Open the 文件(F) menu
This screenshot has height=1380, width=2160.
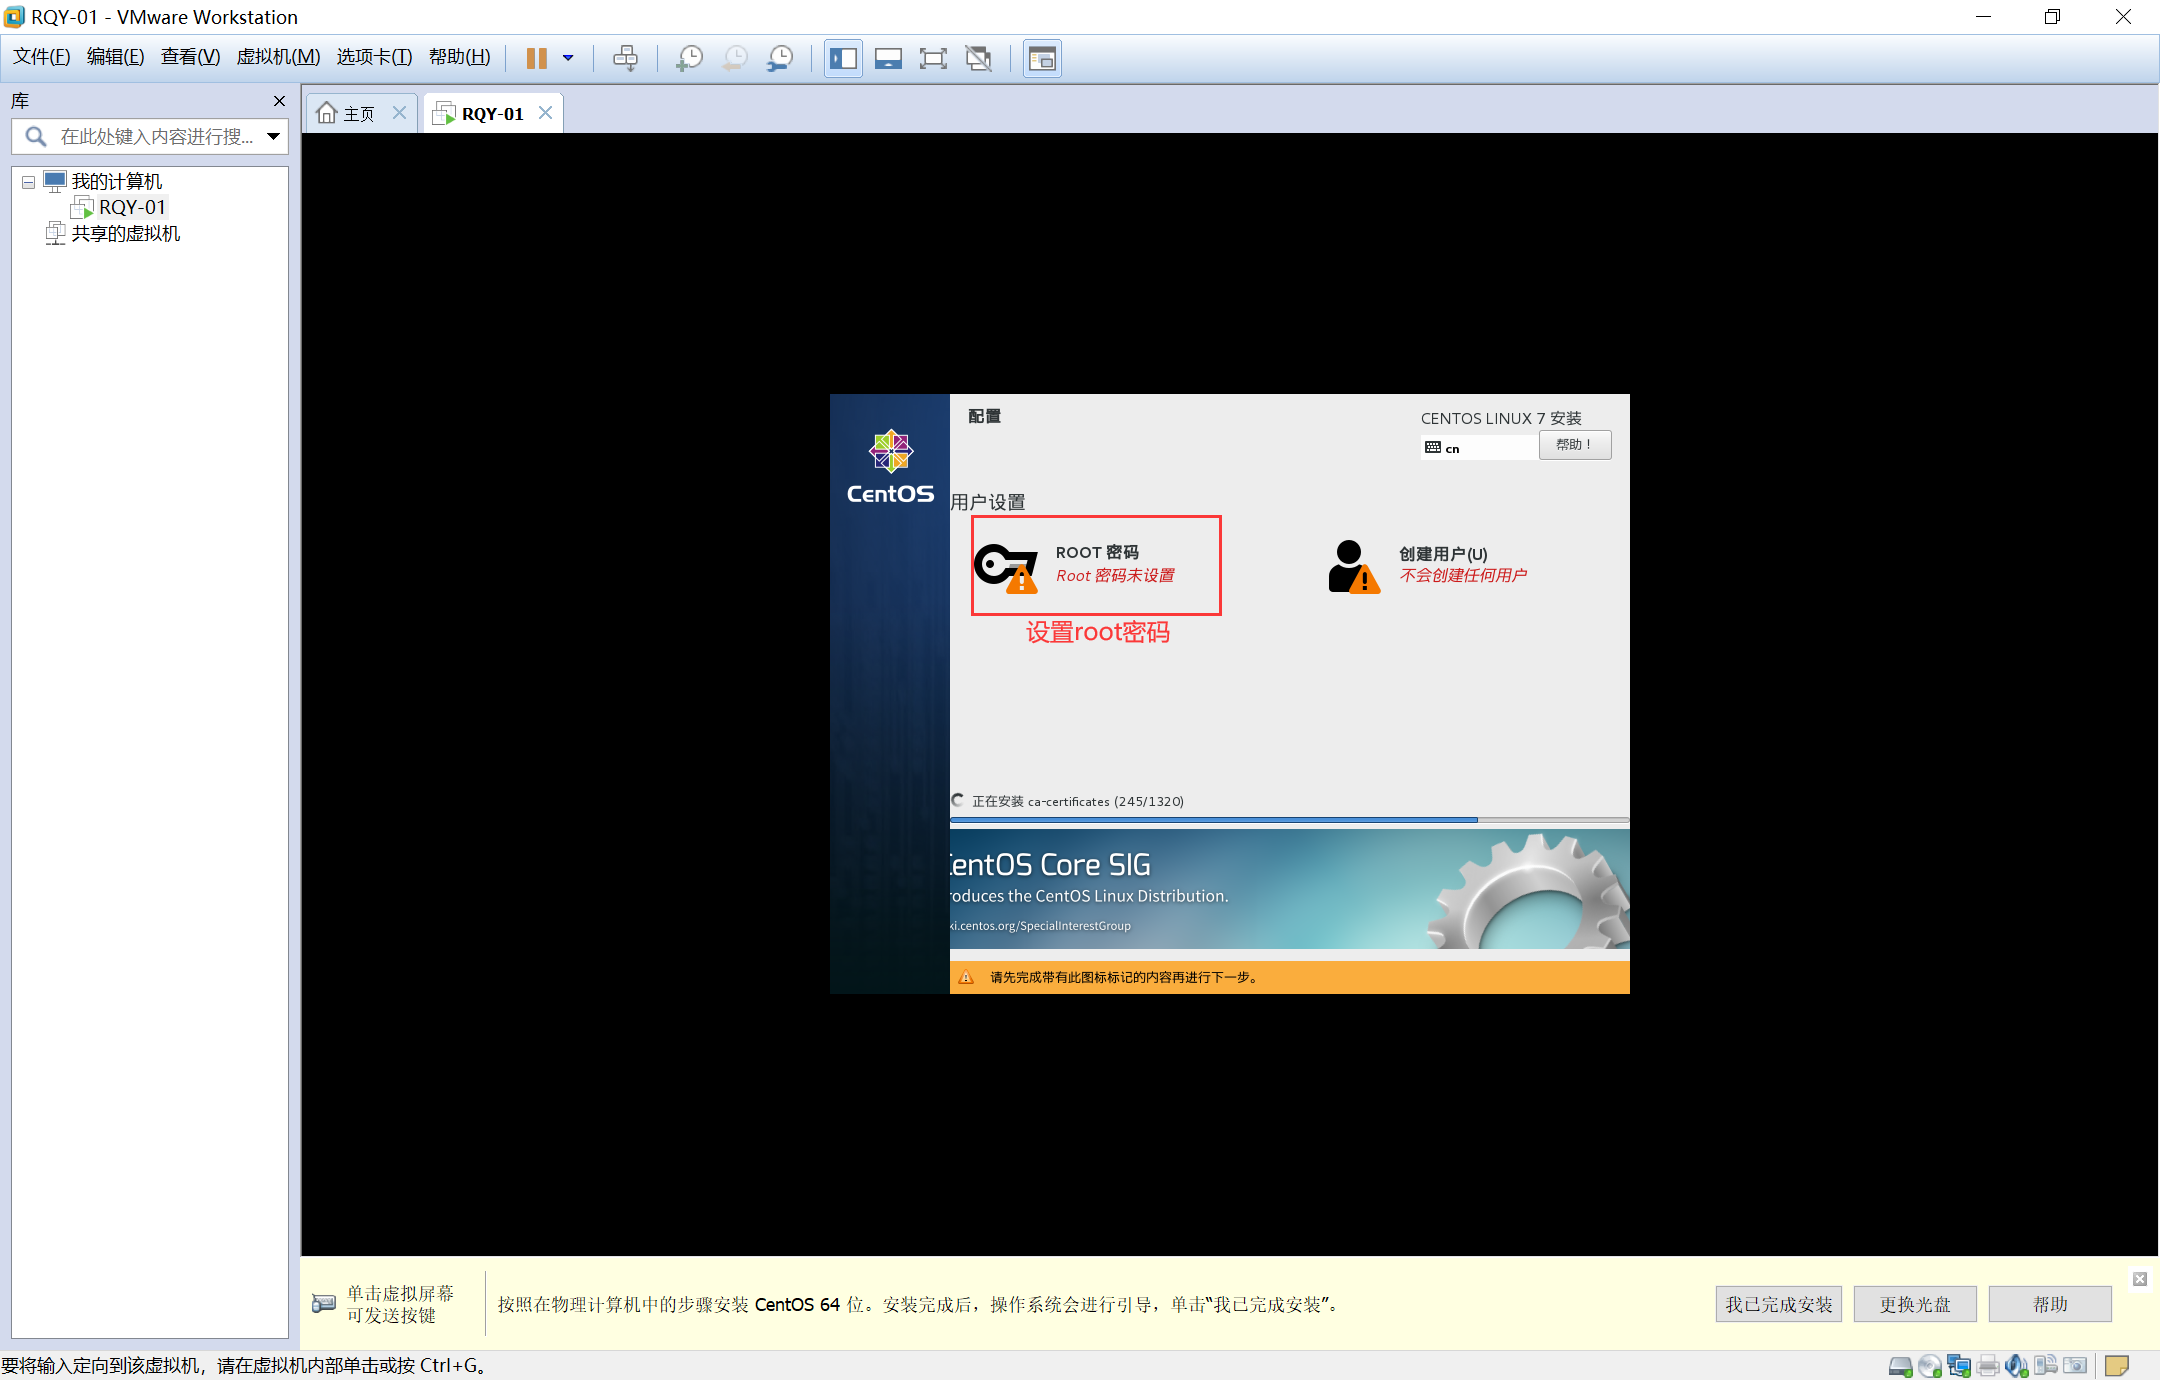42,57
